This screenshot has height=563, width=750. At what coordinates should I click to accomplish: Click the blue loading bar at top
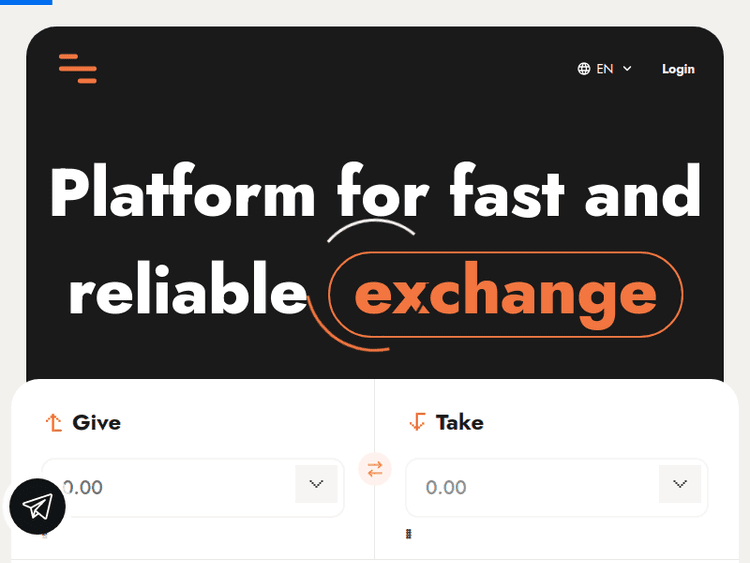tap(26, 2)
